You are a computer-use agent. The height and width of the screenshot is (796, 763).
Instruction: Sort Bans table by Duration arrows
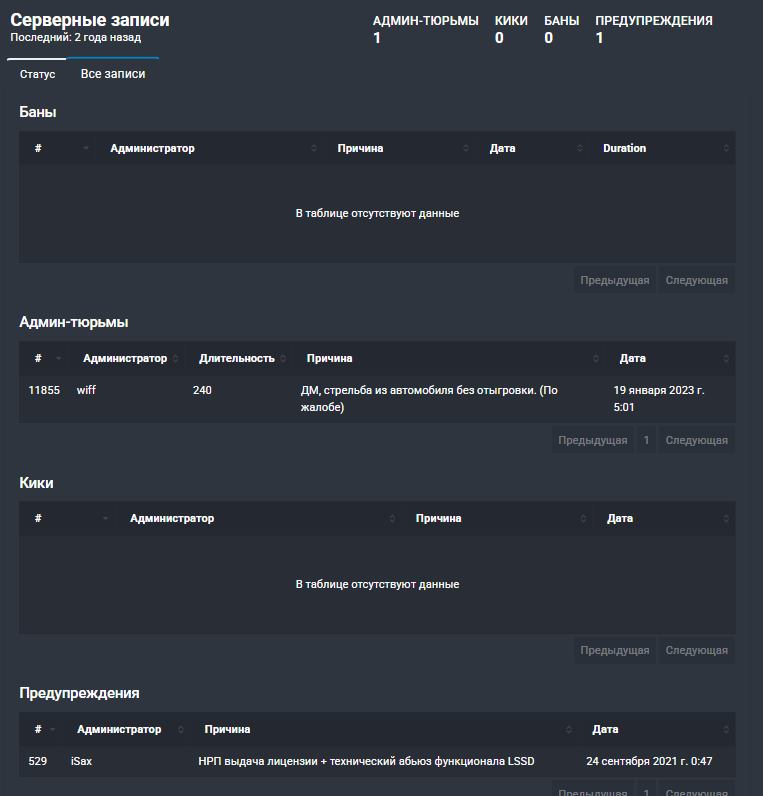726,148
